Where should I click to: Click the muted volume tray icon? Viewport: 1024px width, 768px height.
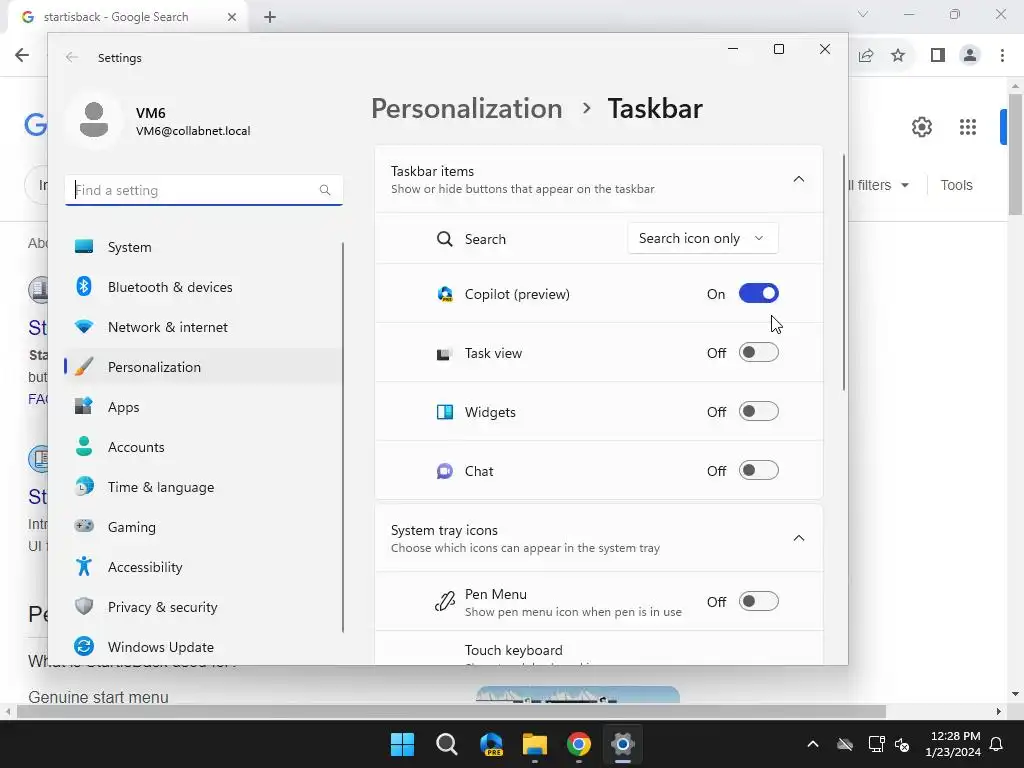(x=902, y=744)
